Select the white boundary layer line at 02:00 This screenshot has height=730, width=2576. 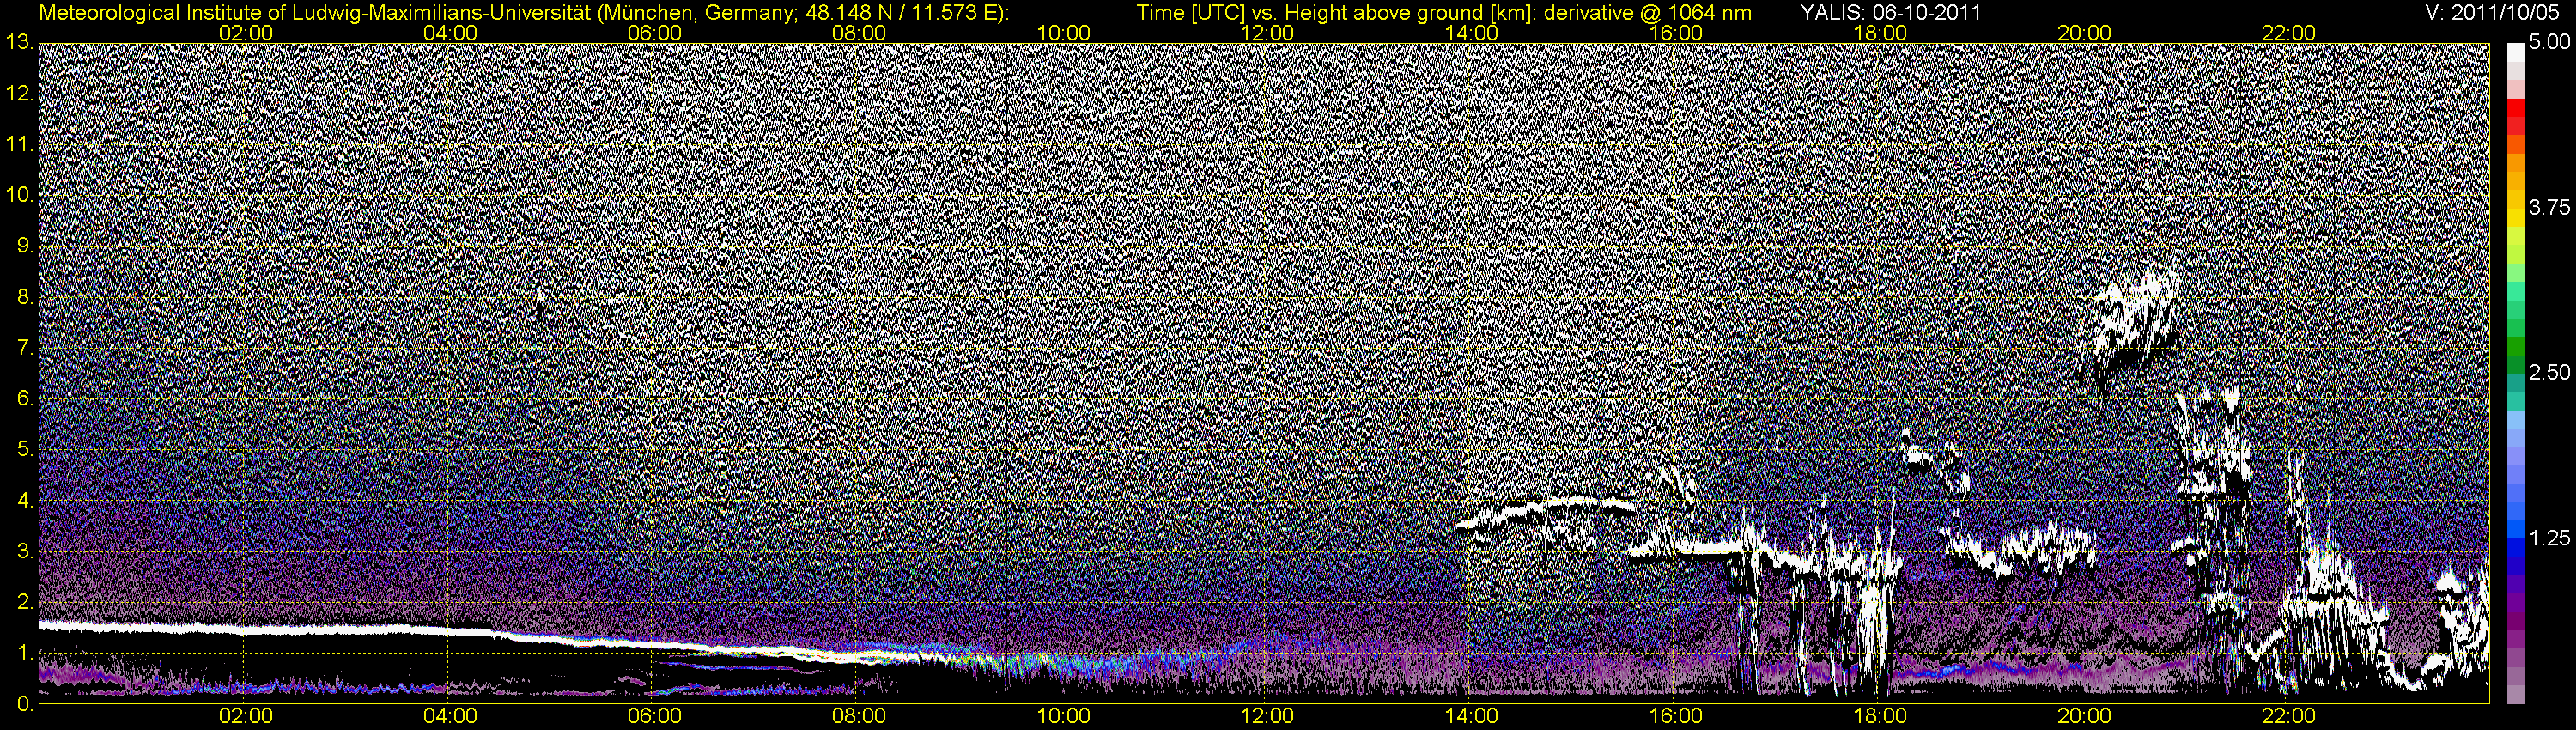[x=246, y=631]
